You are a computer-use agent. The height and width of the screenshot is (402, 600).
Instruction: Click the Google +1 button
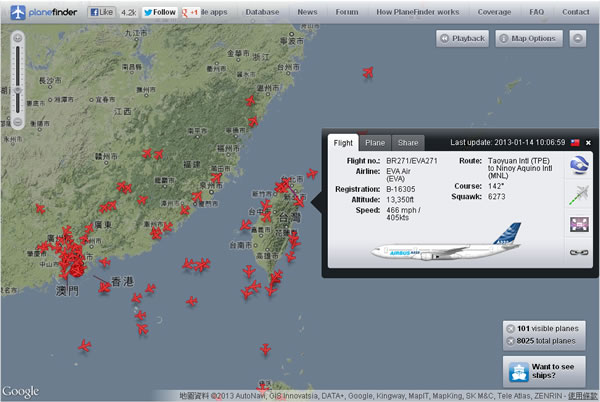coord(190,12)
